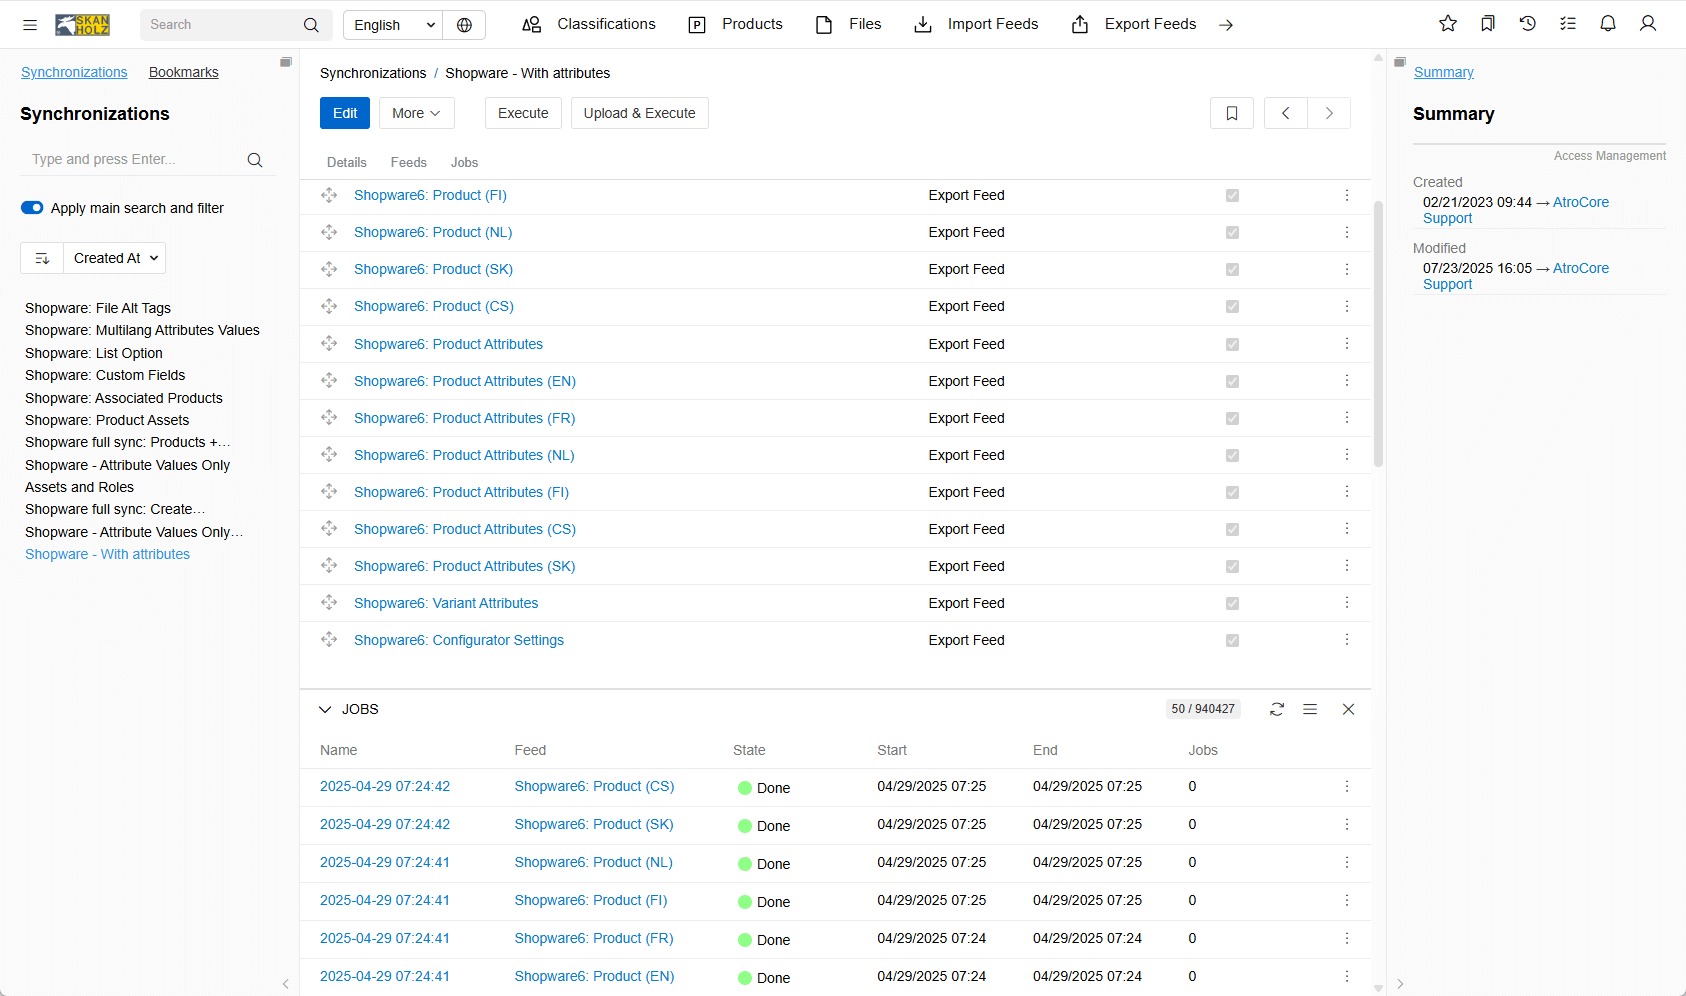This screenshot has height=996, width=1686.
Task: Expand the More actions dropdown
Action: (x=416, y=113)
